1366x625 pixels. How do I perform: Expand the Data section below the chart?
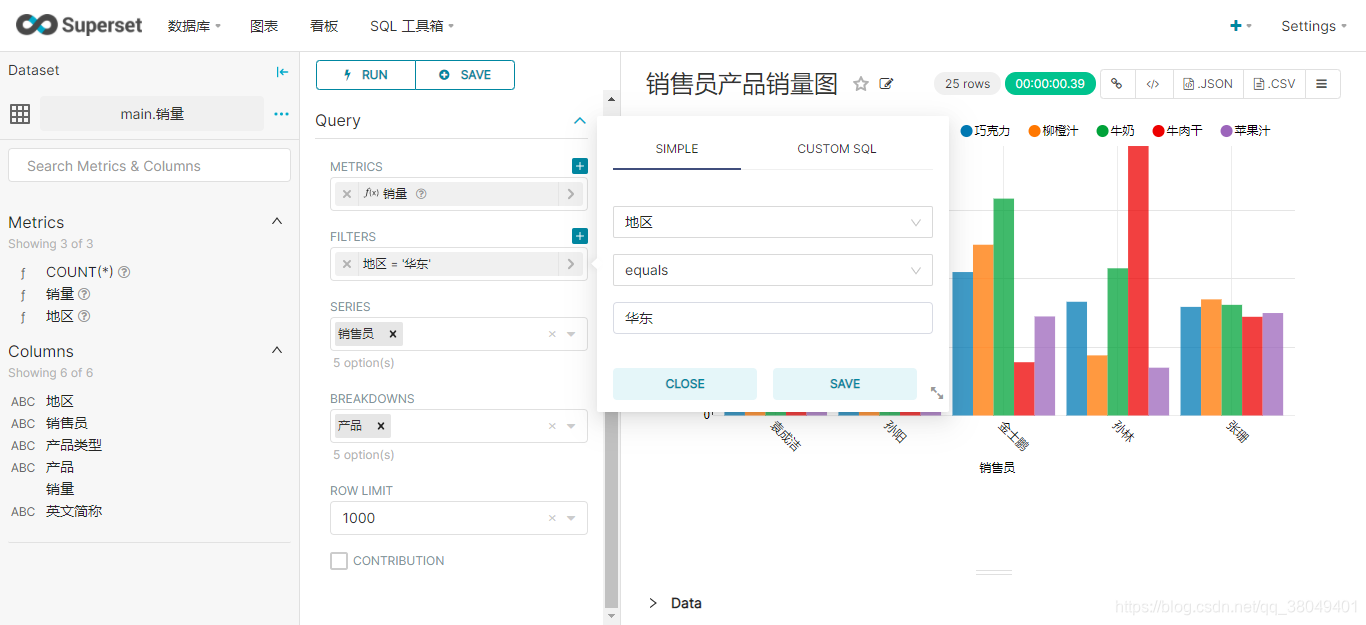pyautogui.click(x=675, y=603)
